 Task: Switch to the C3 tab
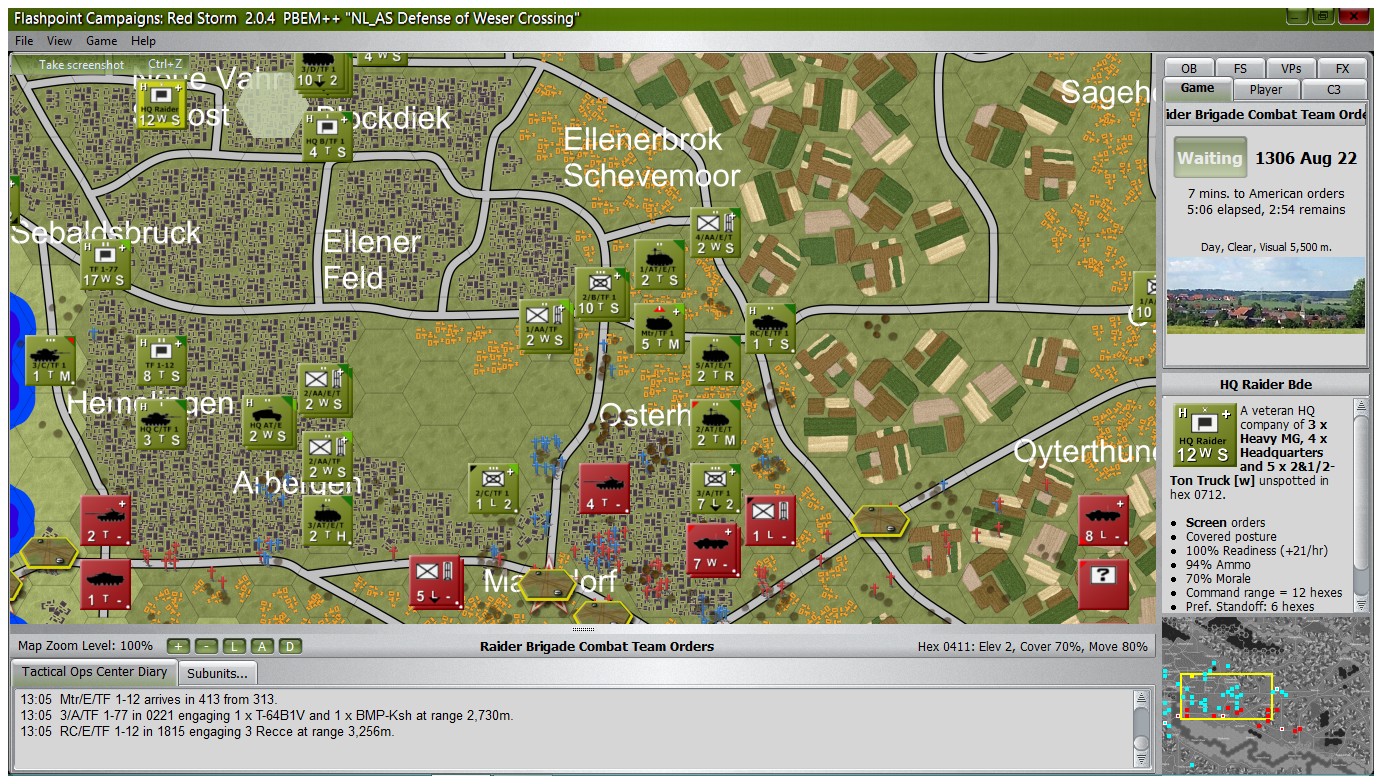pyautogui.click(x=1333, y=89)
